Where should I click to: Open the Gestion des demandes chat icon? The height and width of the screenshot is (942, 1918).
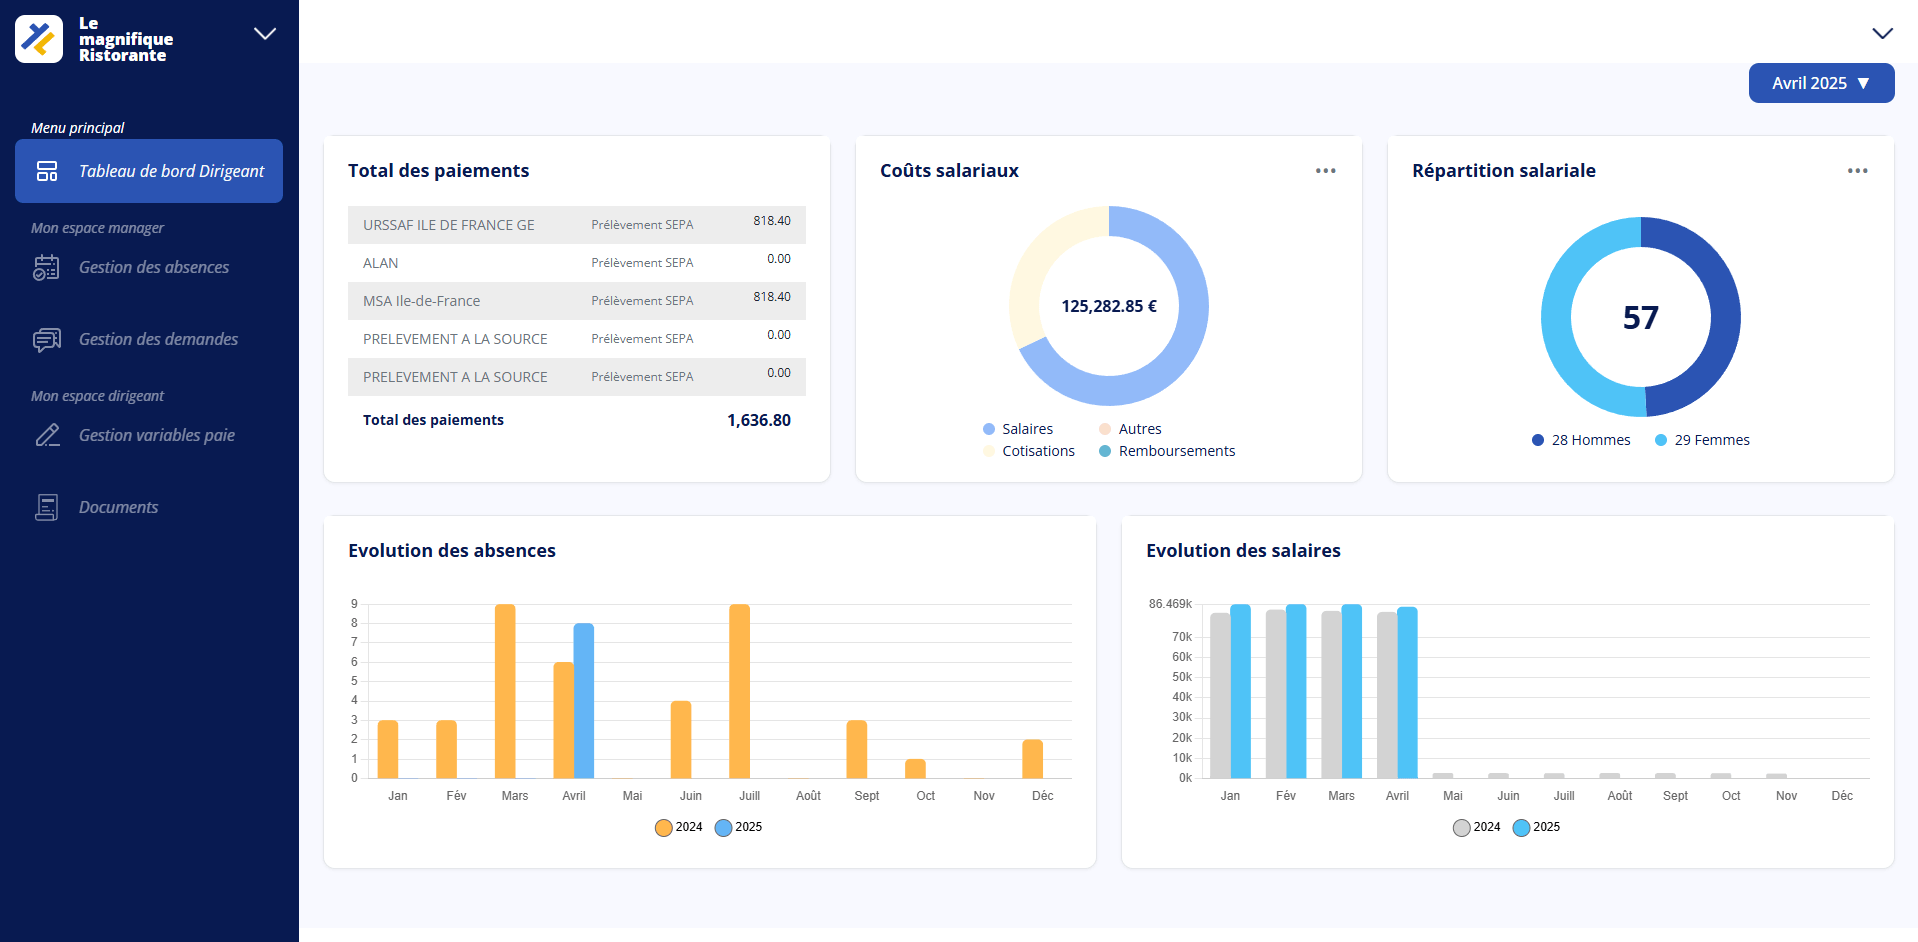coord(46,339)
